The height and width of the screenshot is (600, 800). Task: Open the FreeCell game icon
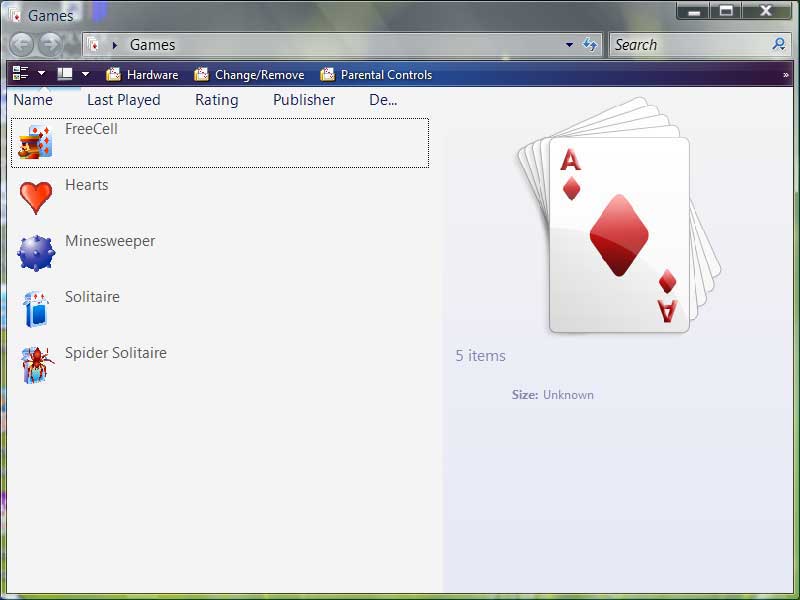click(35, 141)
